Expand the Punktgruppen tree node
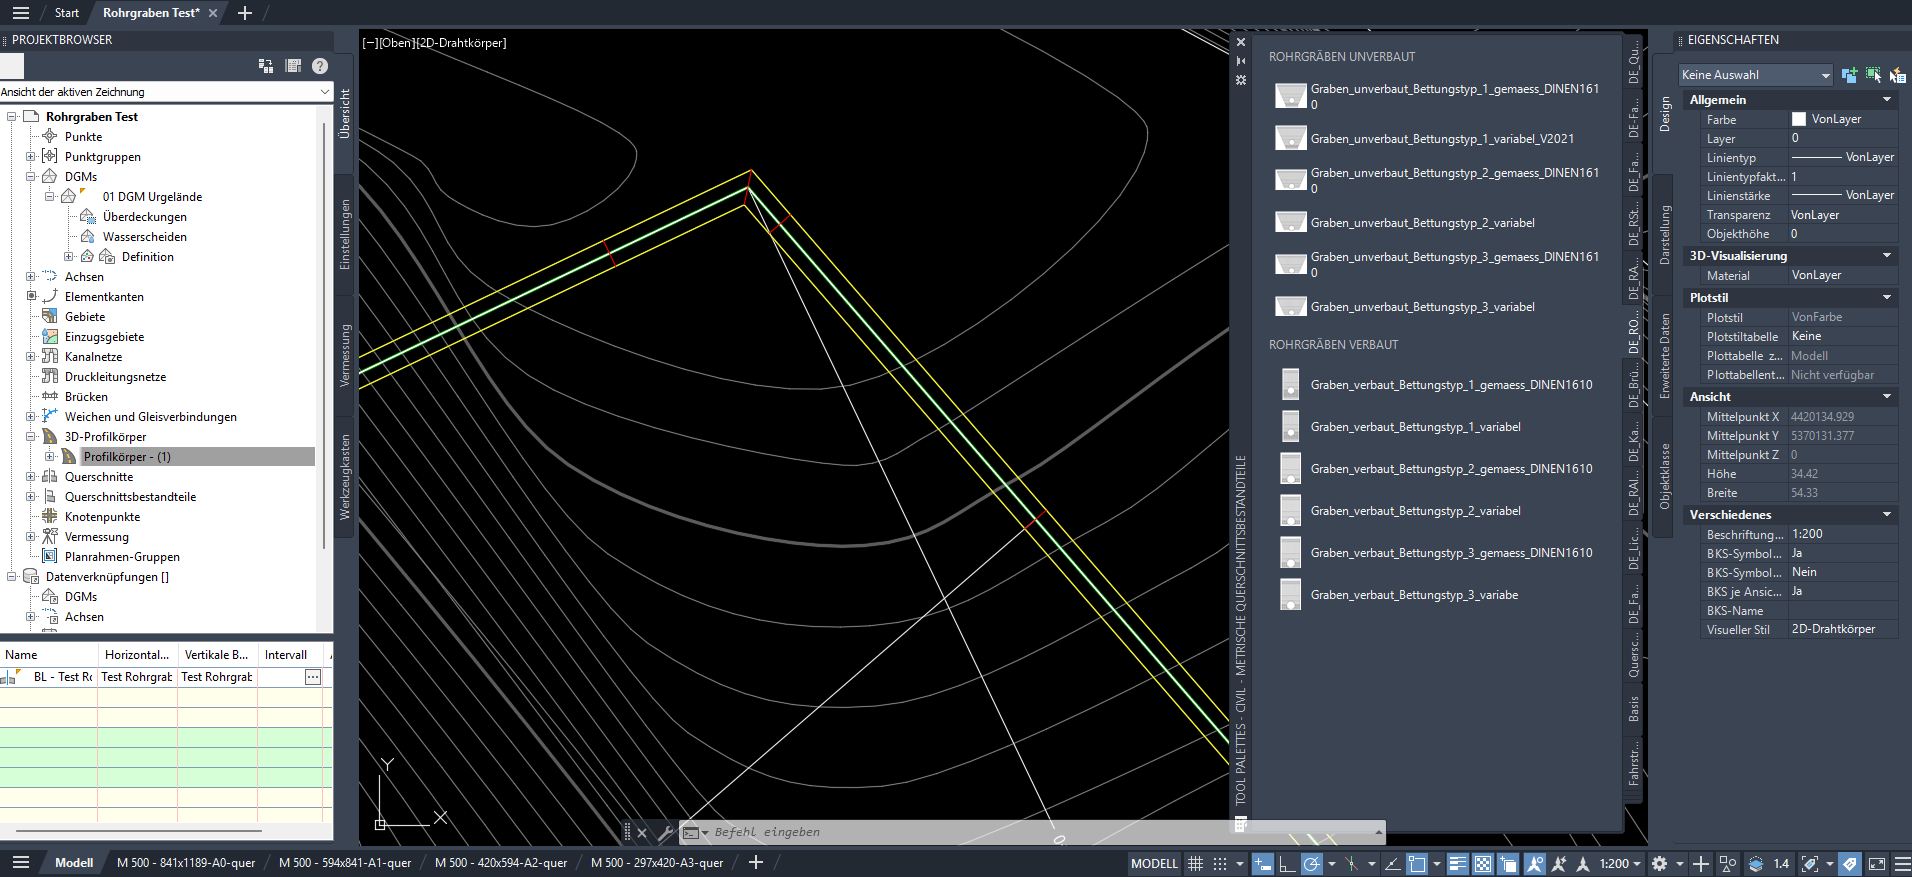This screenshot has height=877, width=1912. click(31, 157)
